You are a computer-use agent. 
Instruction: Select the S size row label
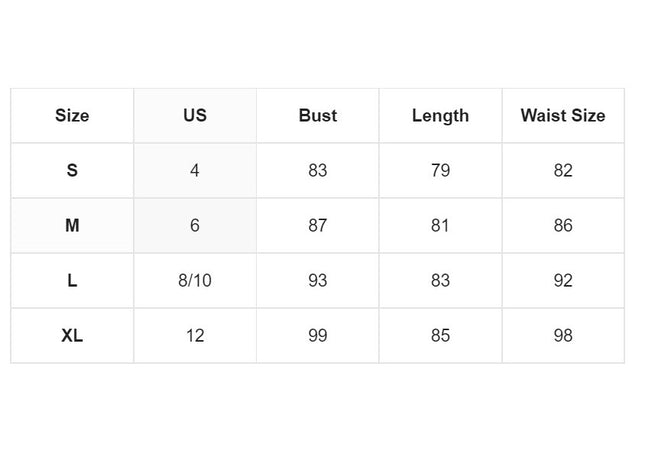[72, 170]
